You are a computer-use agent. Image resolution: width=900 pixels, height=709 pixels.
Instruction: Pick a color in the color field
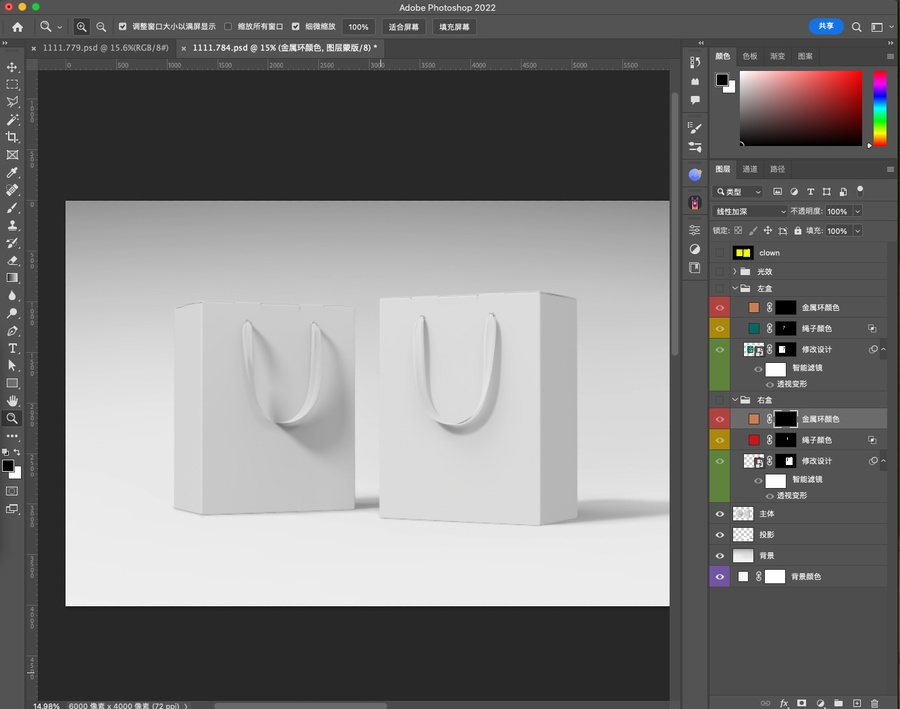pos(801,109)
